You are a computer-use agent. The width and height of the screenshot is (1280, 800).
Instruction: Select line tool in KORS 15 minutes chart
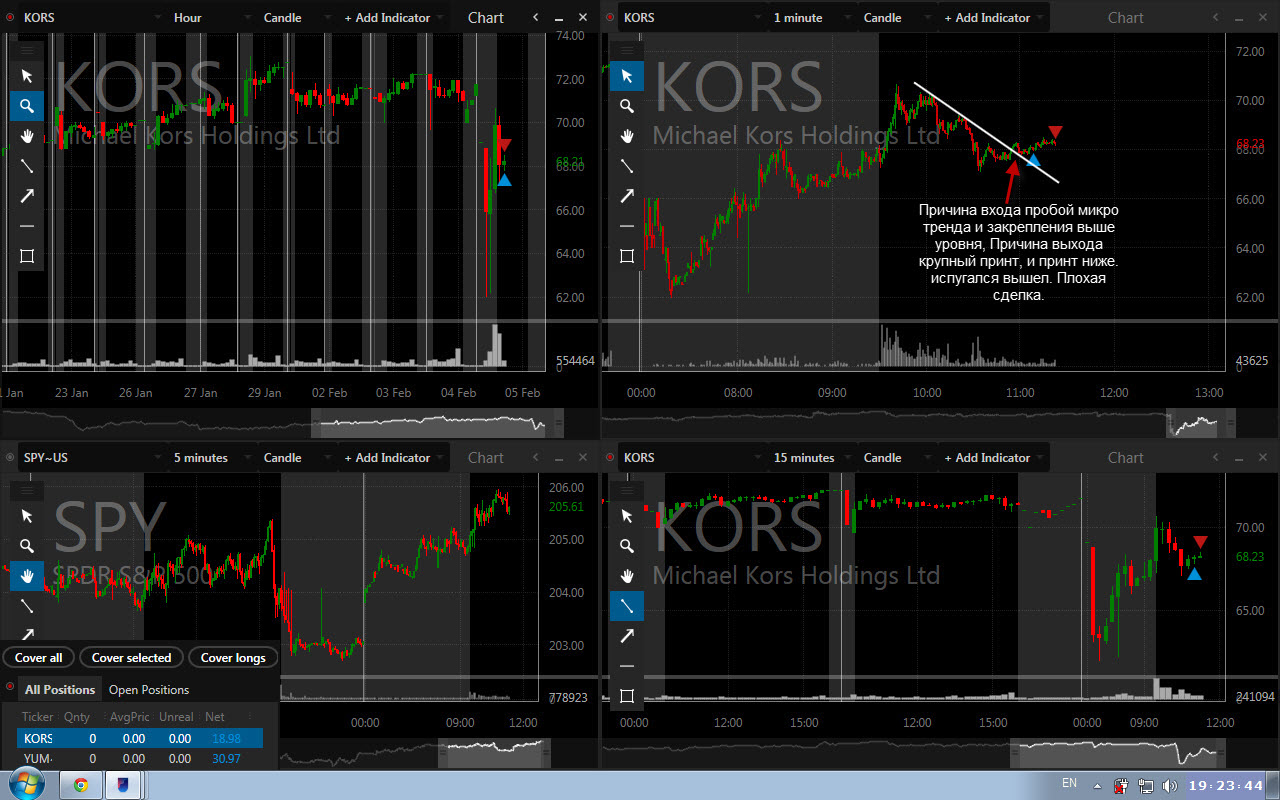[627, 606]
